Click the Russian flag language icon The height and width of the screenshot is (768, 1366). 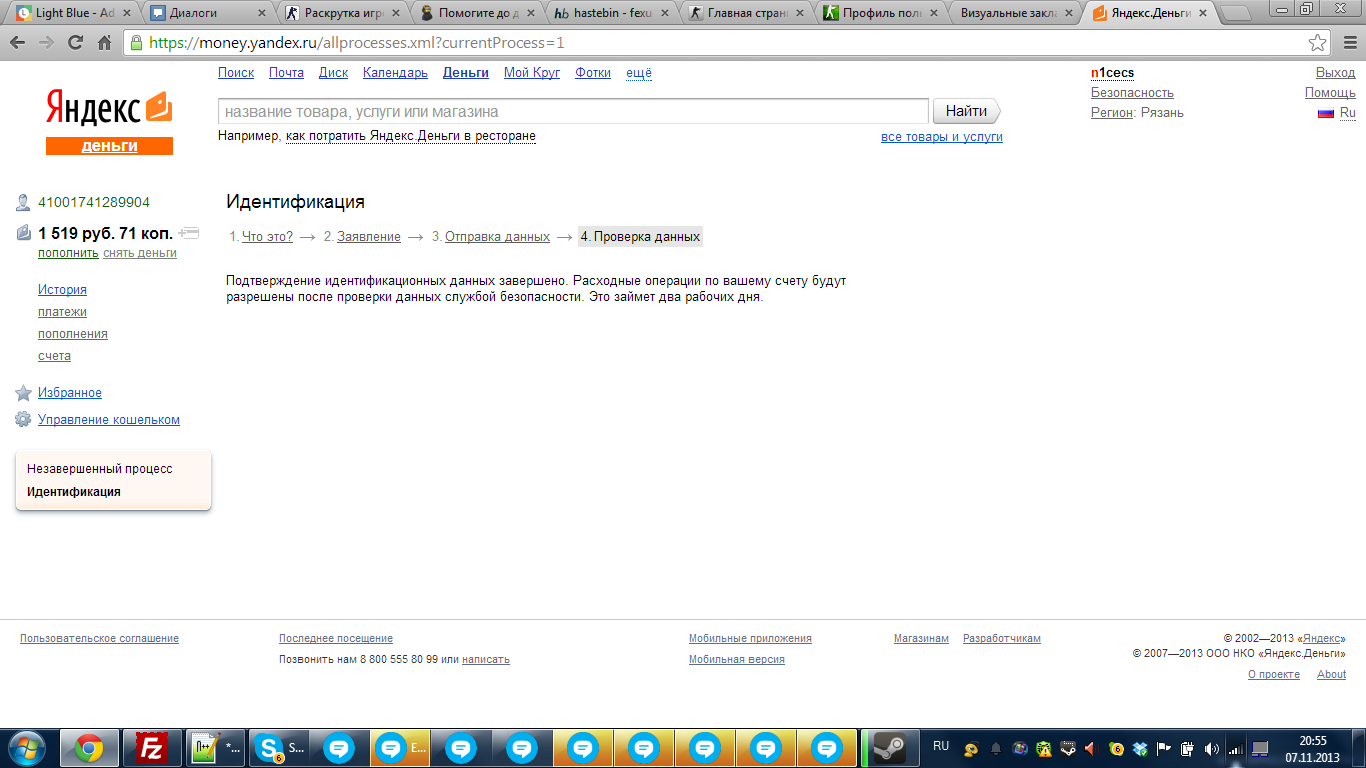(x=1326, y=113)
